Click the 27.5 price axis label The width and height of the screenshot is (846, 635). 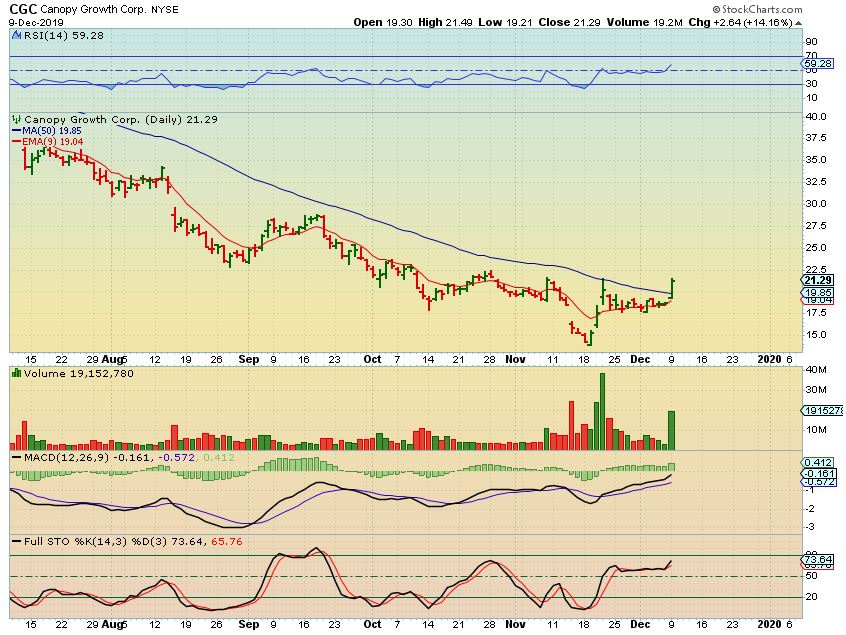[816, 226]
